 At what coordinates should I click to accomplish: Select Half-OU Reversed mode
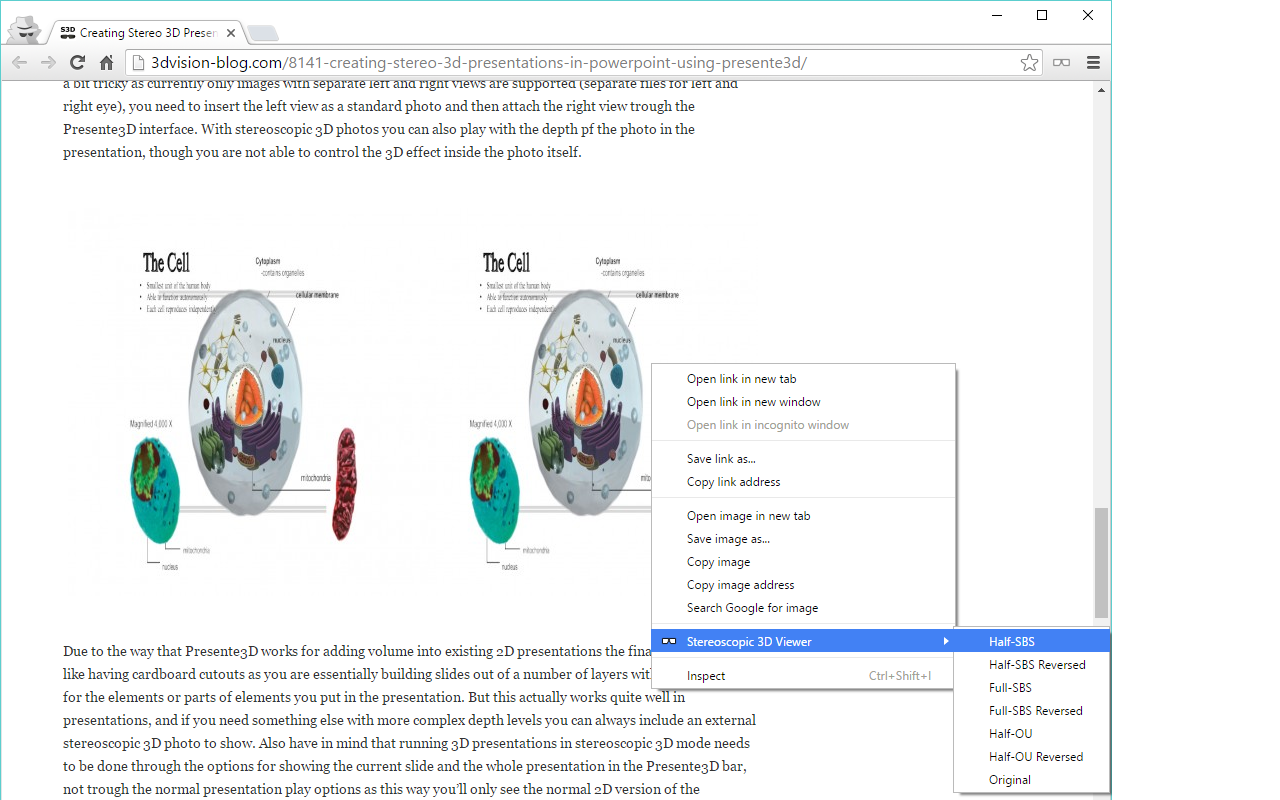pyautogui.click(x=1032, y=757)
